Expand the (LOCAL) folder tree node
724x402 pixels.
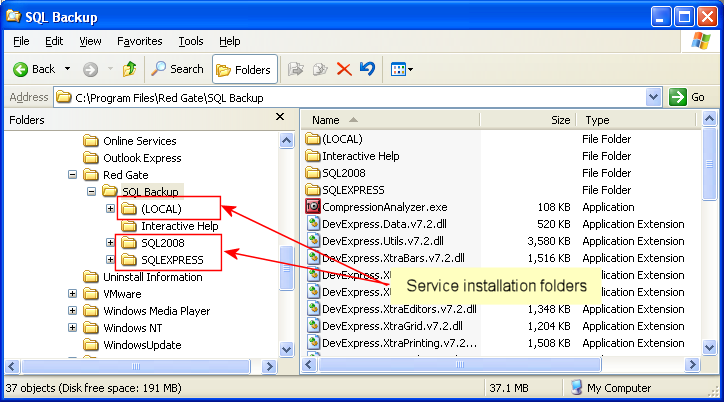[x=110, y=208]
